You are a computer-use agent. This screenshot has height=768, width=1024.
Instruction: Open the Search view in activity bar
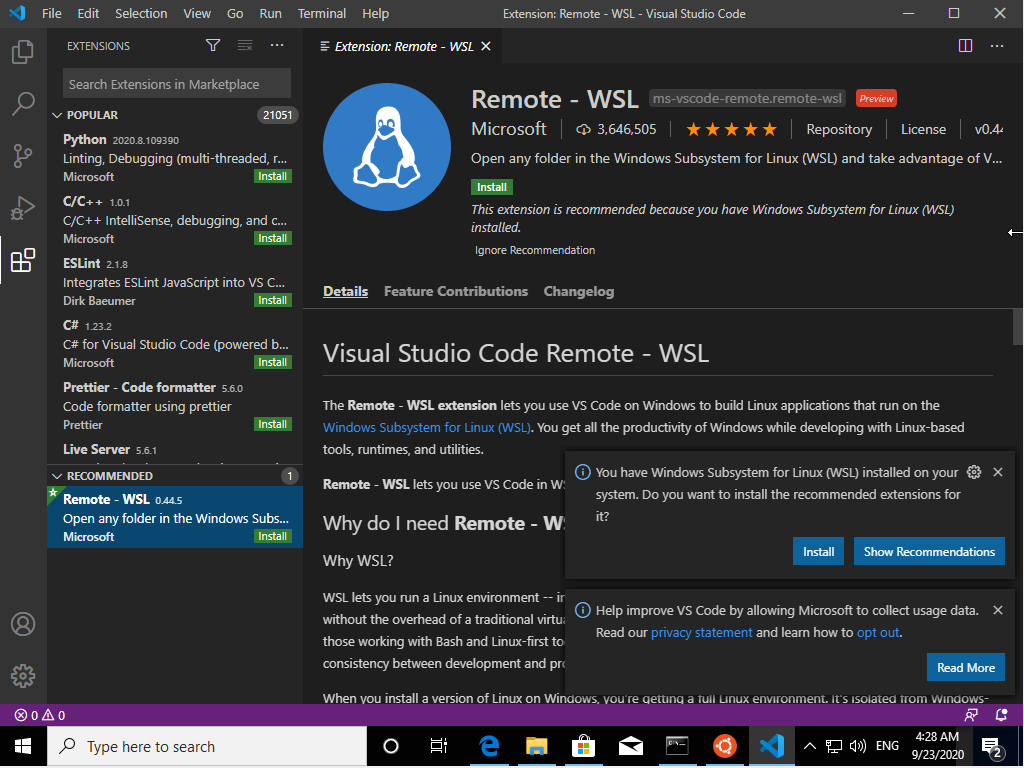pos(23,104)
